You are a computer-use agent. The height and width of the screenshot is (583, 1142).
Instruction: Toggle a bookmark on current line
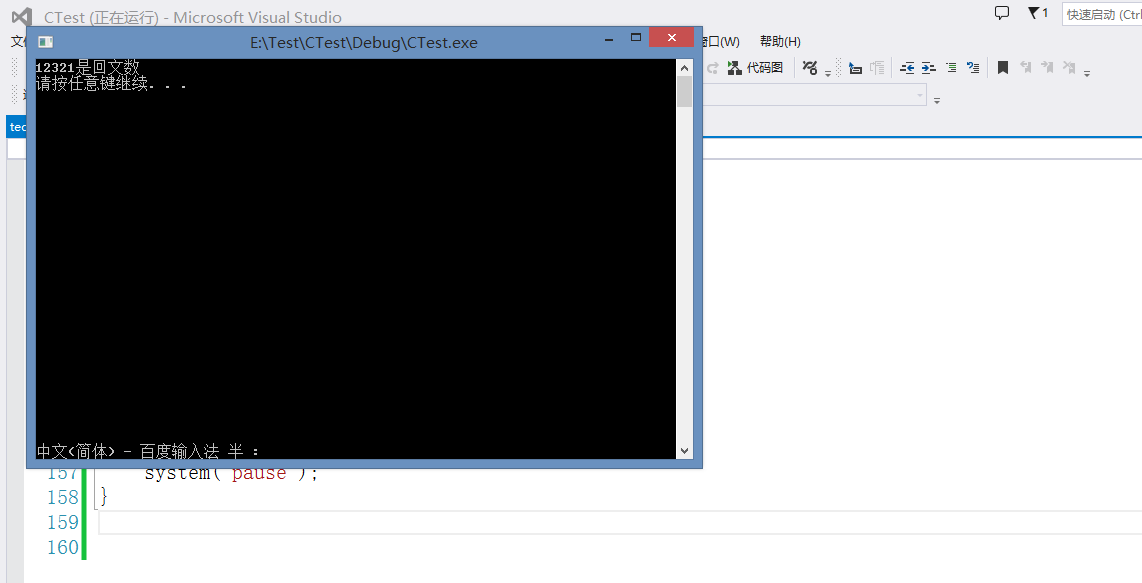[x=1003, y=68]
